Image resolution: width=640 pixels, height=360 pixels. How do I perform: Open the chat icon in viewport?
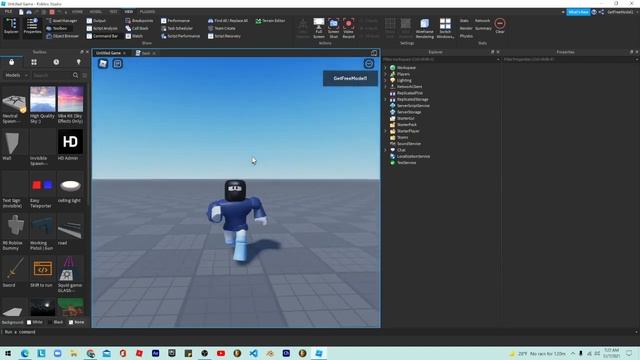pyautogui.click(x=118, y=63)
